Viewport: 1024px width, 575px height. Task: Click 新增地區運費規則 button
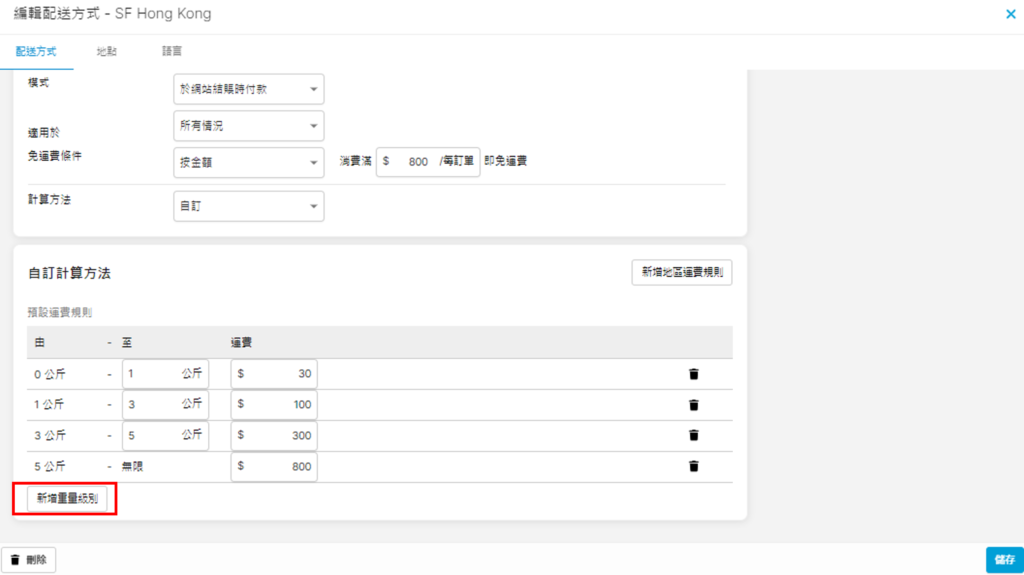pyautogui.click(x=681, y=273)
